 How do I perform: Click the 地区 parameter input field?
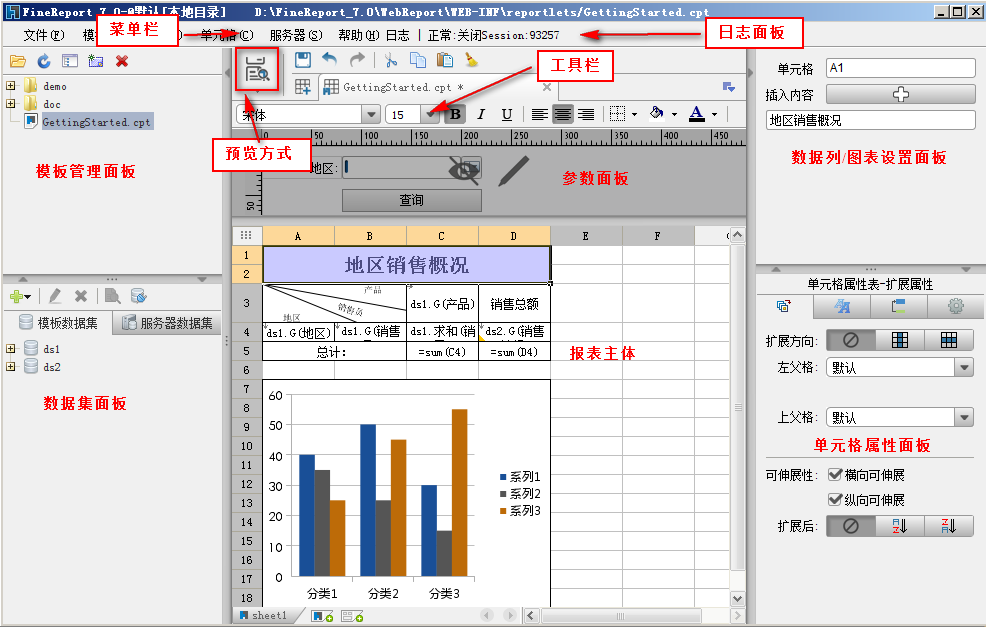pyautogui.click(x=412, y=168)
